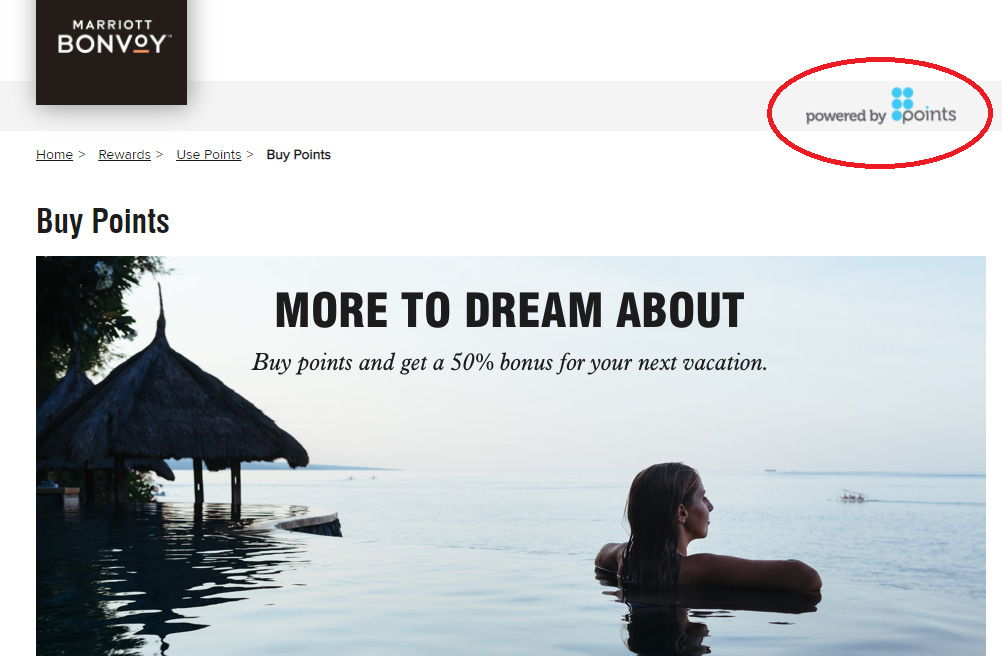Click the chevron after Rewards breadcrumb
Image resolution: width=1002 pixels, height=670 pixels.
point(160,155)
